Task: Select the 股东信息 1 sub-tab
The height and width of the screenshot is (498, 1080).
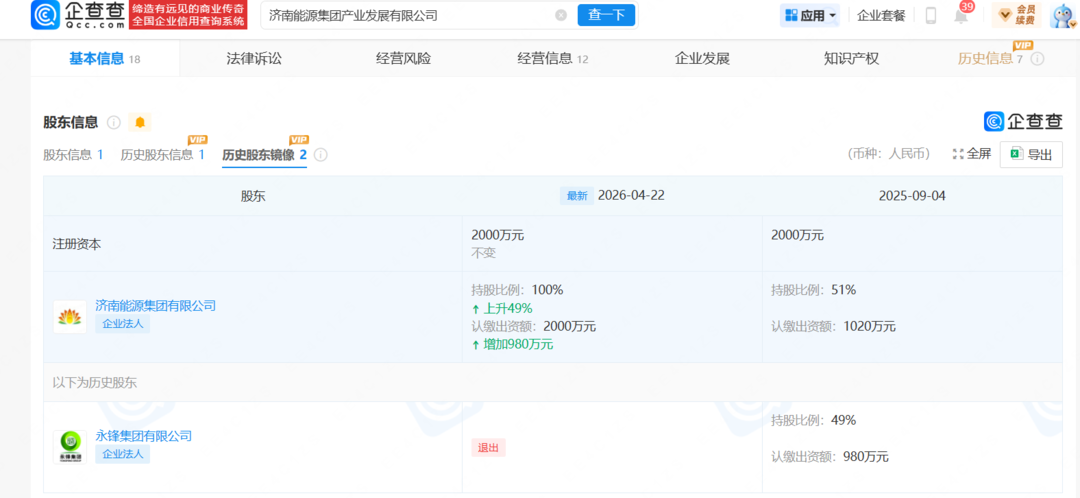Action: (73, 154)
